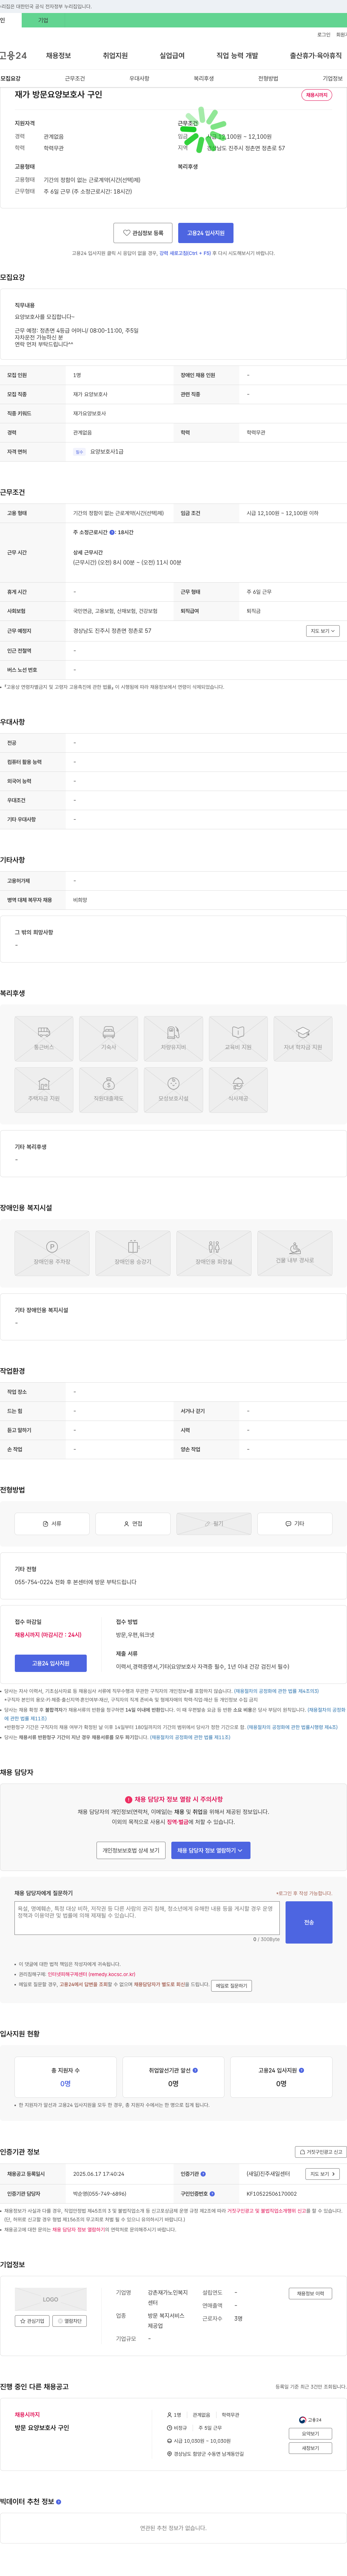Open the 실업급여 menu
Image resolution: width=347 pixels, height=2576 pixels.
(172, 56)
